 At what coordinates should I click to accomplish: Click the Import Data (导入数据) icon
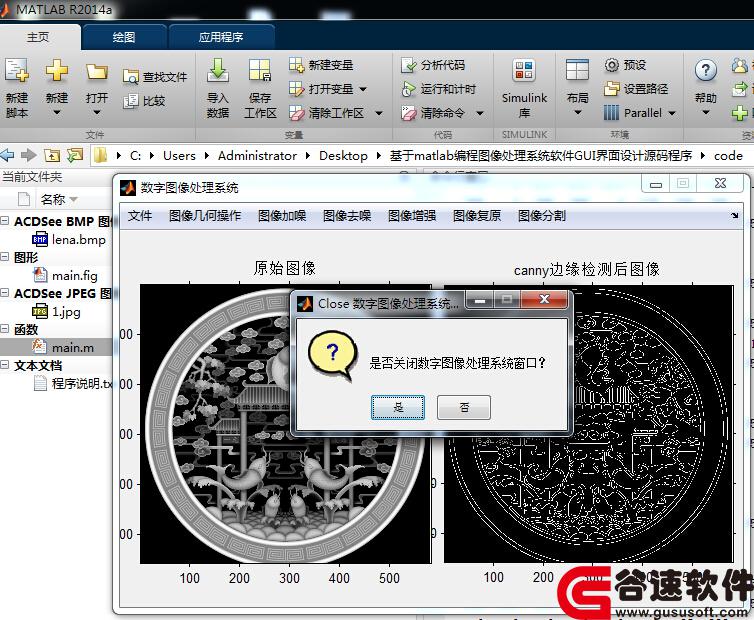[218, 71]
